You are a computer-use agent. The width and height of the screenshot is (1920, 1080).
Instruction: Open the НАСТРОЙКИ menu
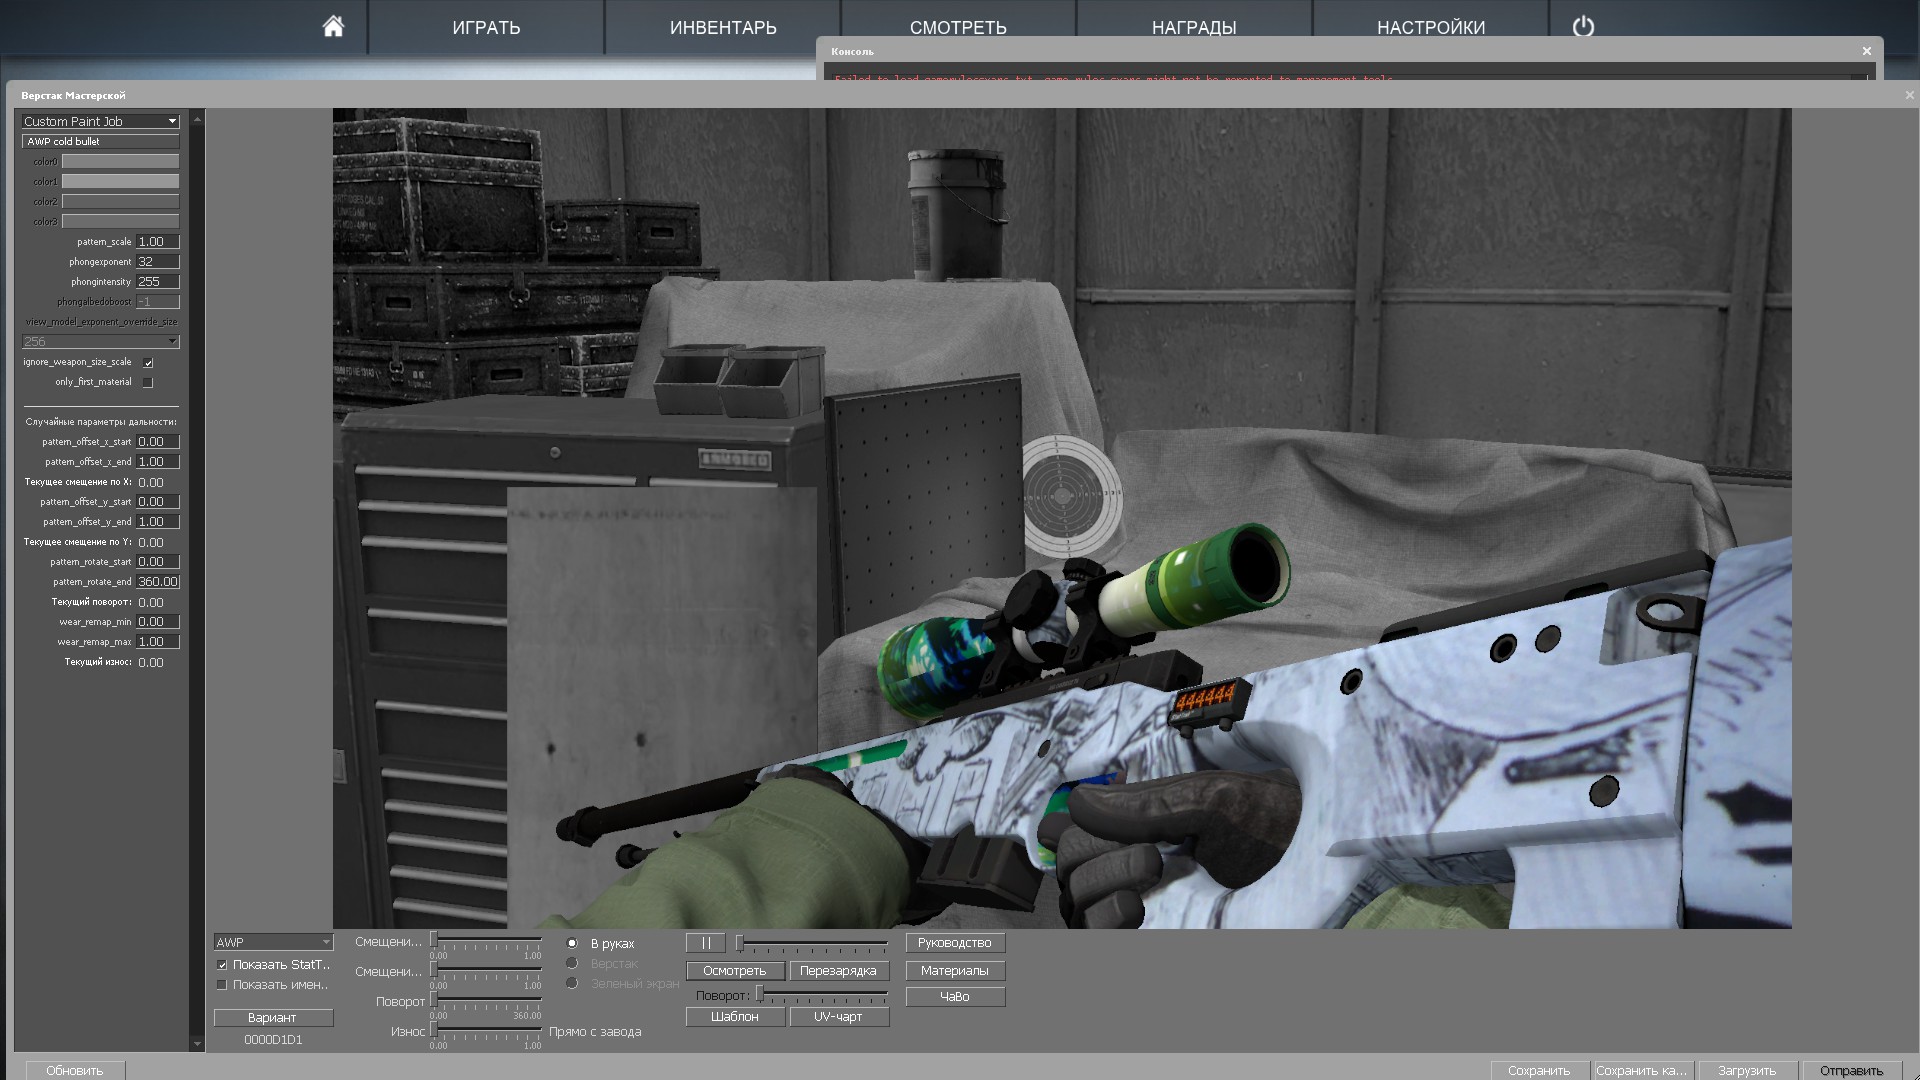point(1431,27)
